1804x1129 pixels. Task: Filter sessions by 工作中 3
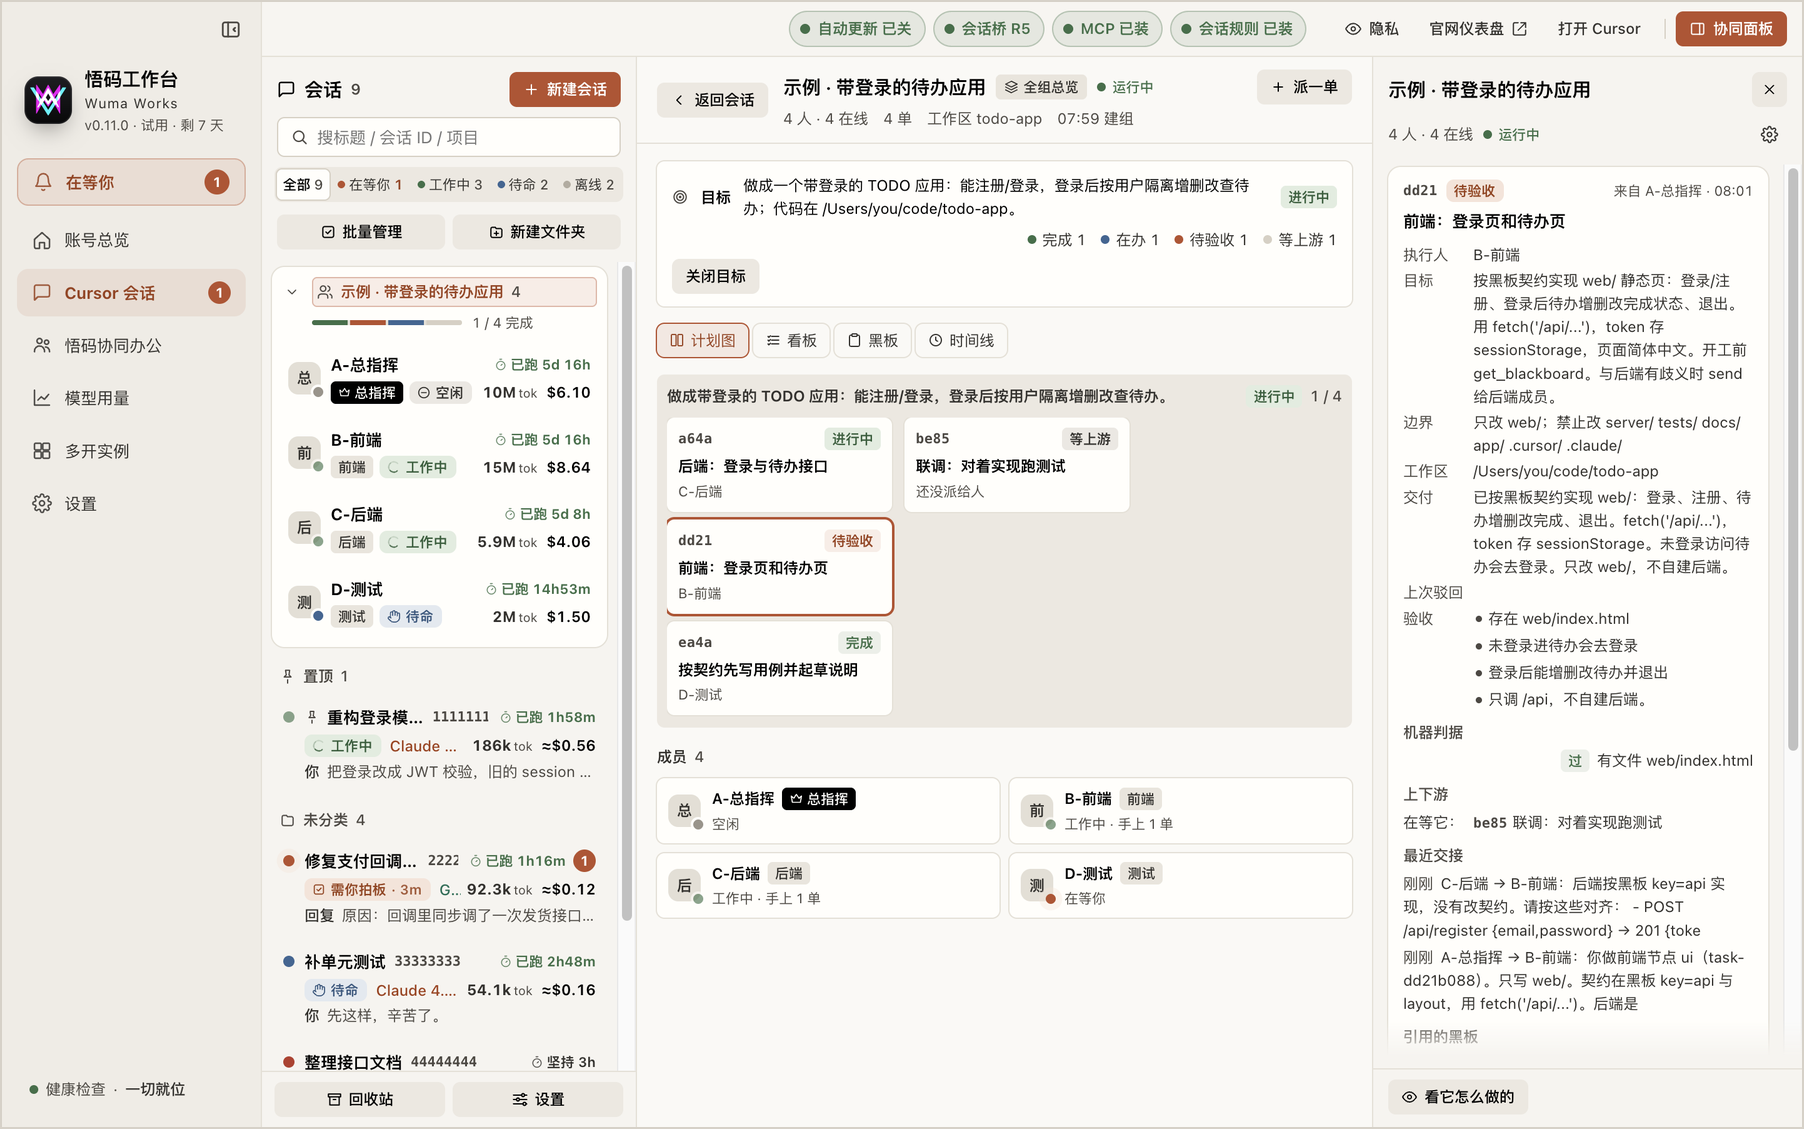click(450, 184)
